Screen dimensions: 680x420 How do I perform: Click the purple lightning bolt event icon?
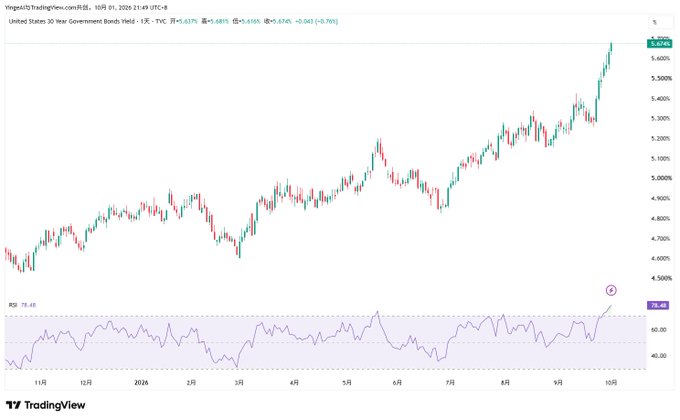(611, 290)
